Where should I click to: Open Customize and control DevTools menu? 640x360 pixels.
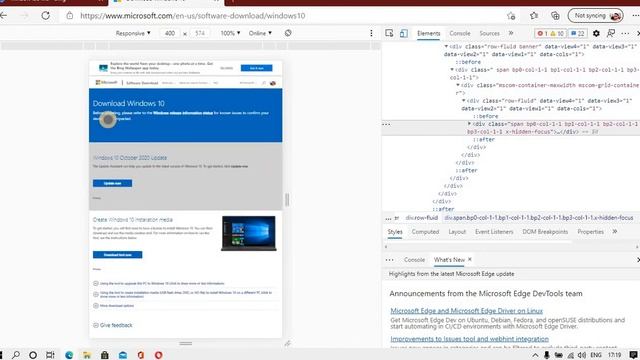[x=625, y=33]
